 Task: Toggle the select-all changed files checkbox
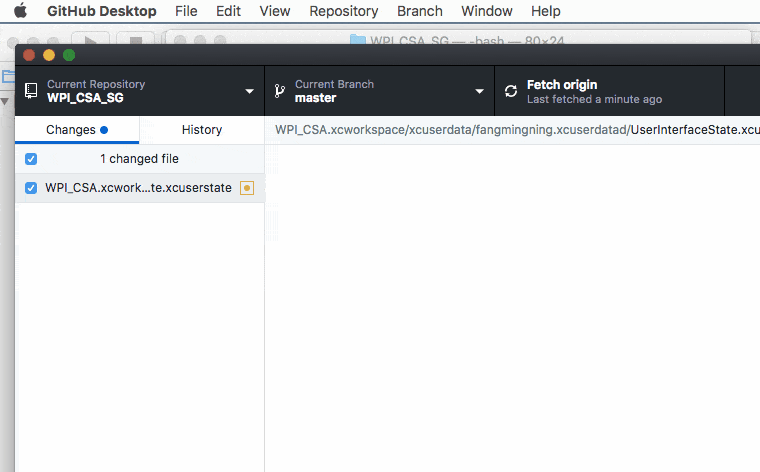pos(31,159)
